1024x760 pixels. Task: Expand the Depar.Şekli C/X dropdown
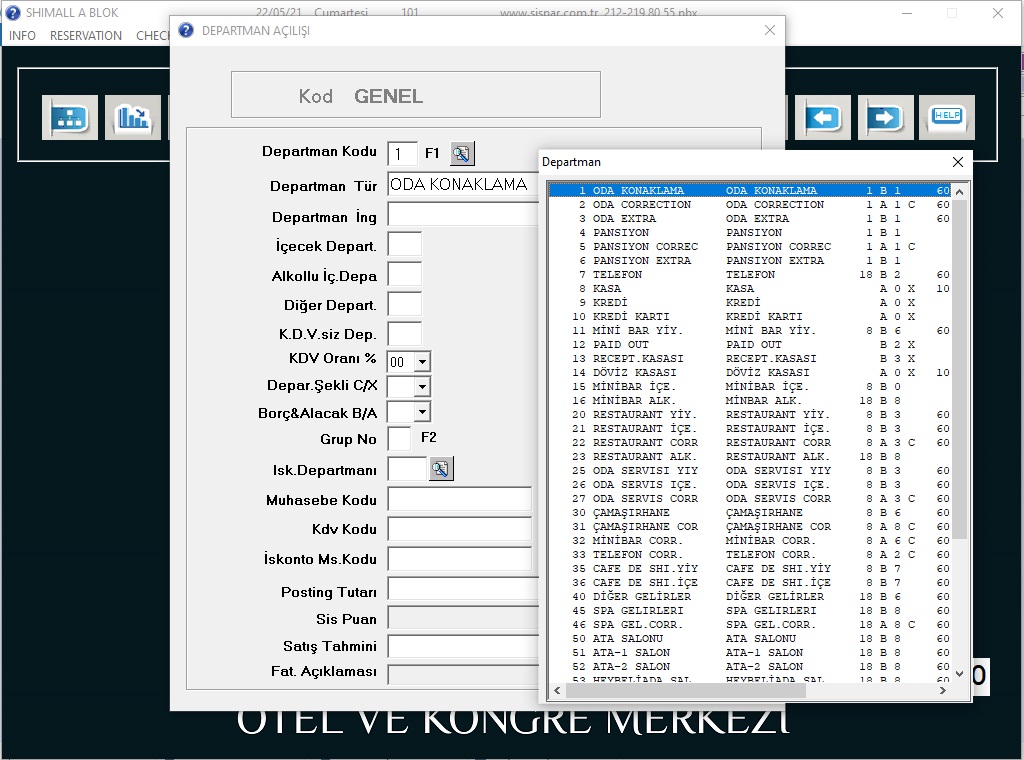423,387
